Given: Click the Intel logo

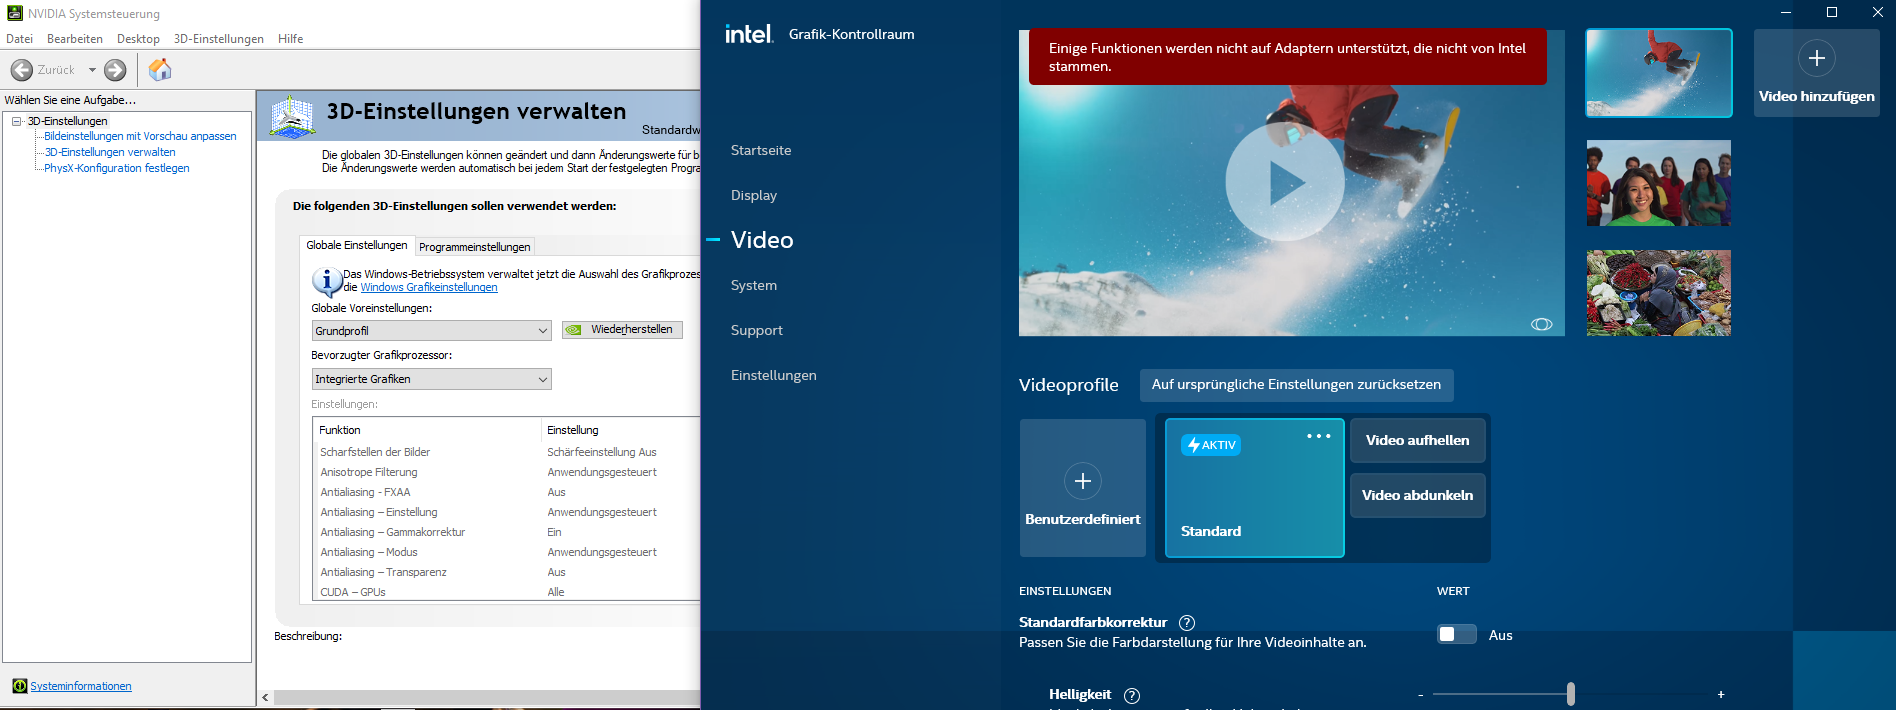Looking at the screenshot, I should [749, 34].
